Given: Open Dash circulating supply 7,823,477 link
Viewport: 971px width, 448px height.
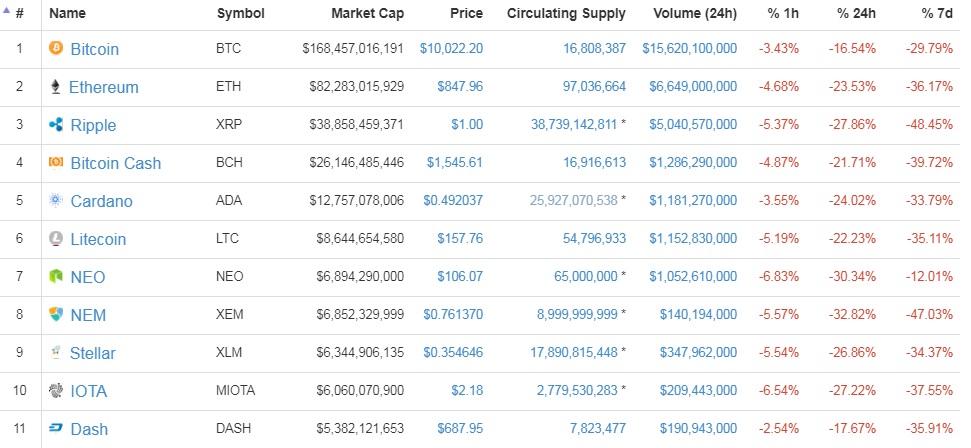Looking at the screenshot, I should click(594, 429).
